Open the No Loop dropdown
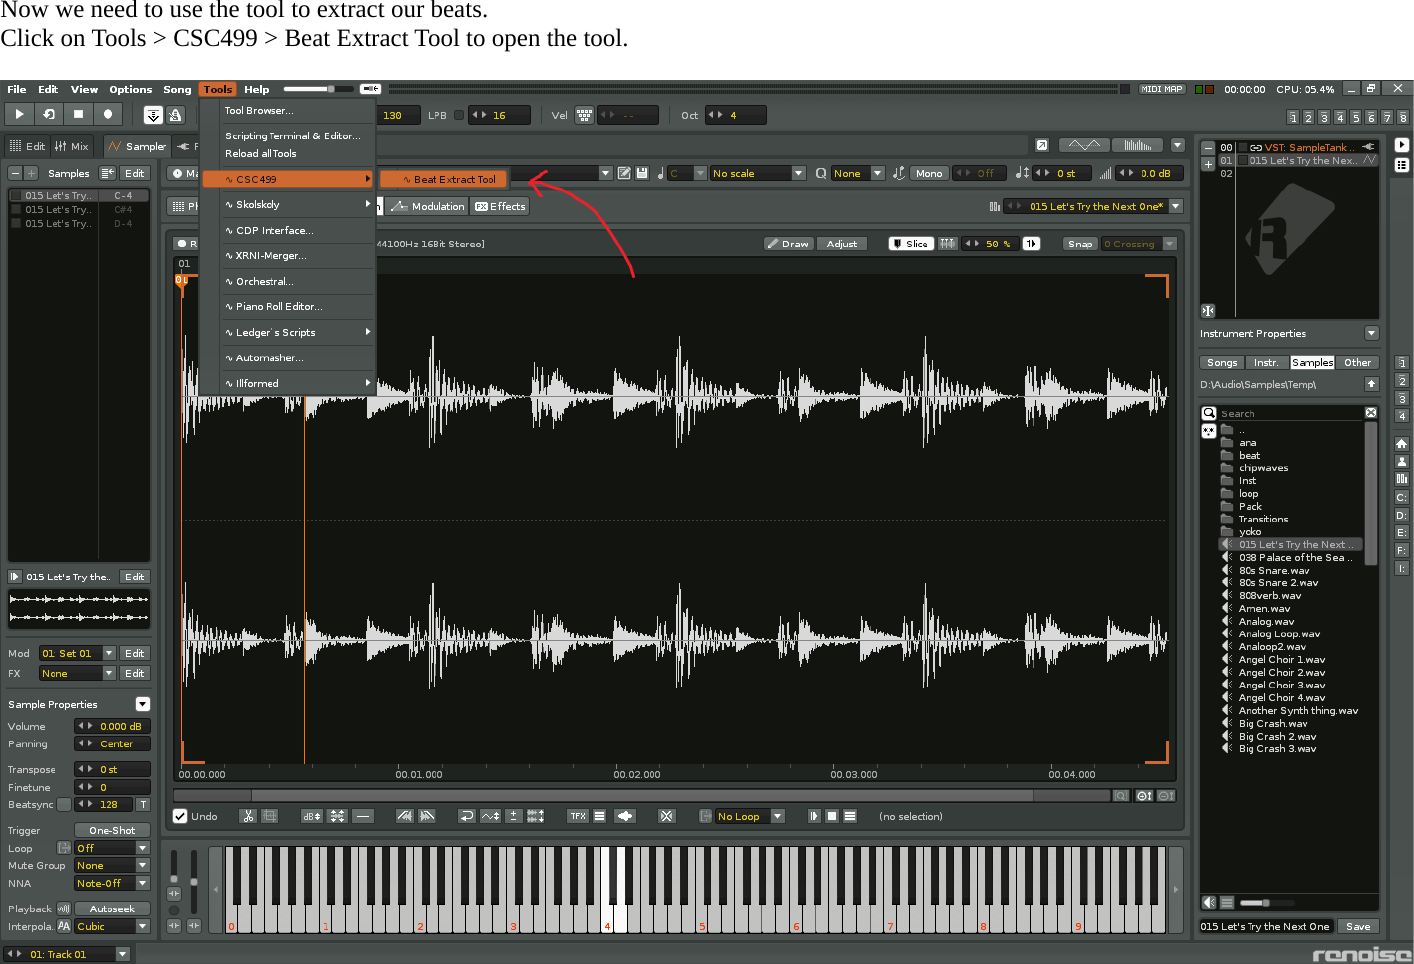Screen dimensions: 1414x964 (744, 816)
